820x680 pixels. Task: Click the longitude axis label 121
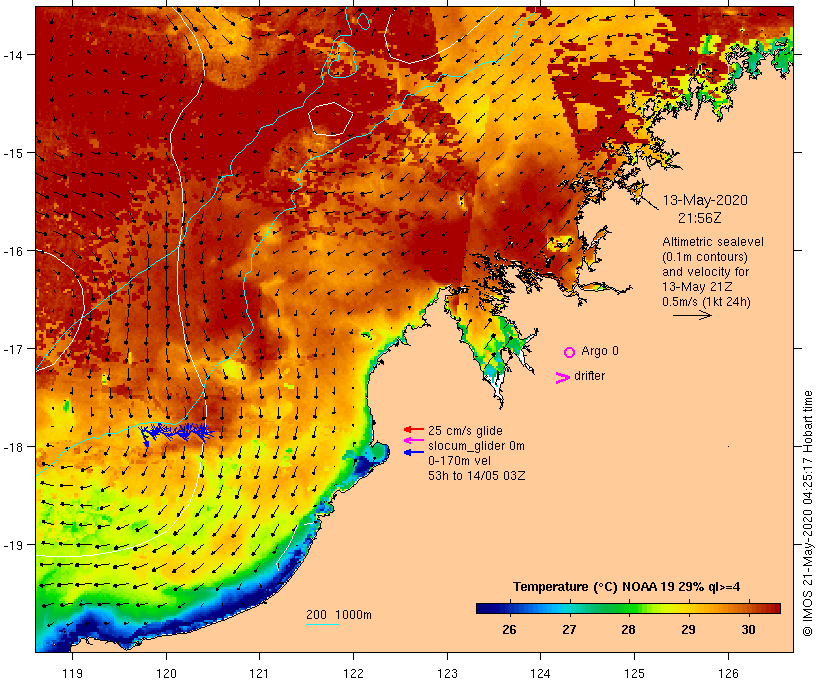point(260,673)
